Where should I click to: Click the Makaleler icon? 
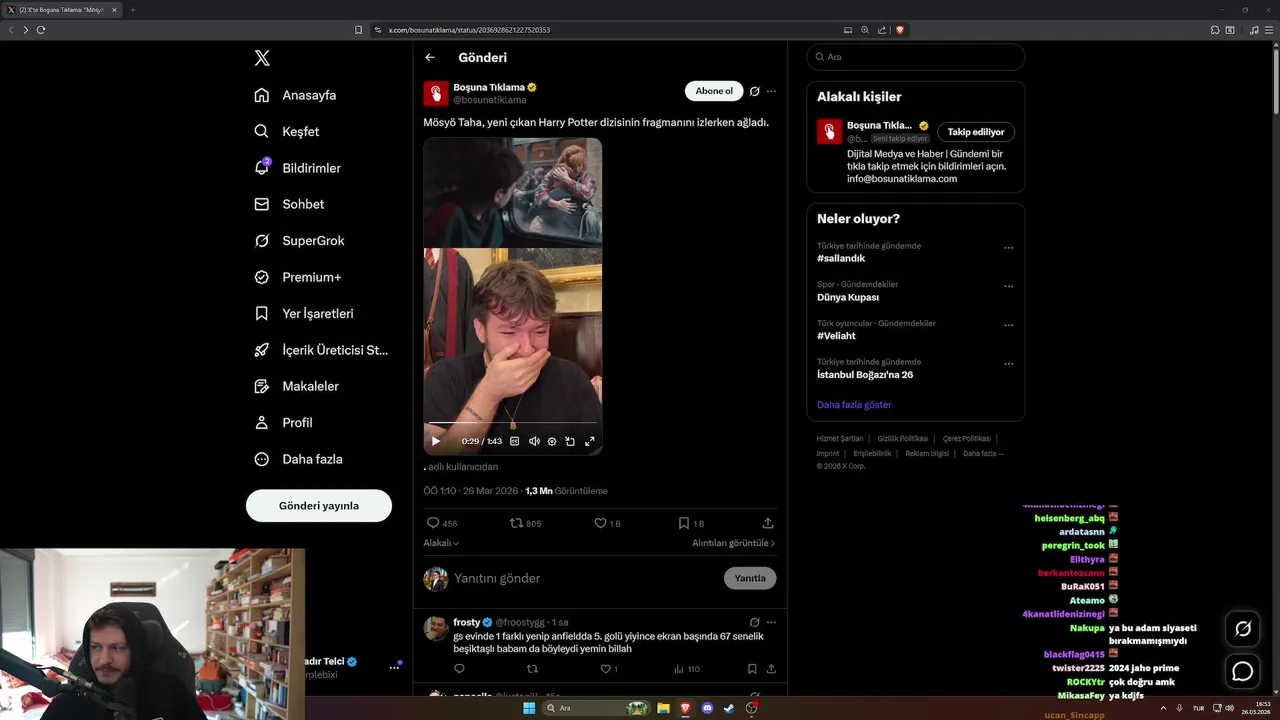[x=261, y=386]
